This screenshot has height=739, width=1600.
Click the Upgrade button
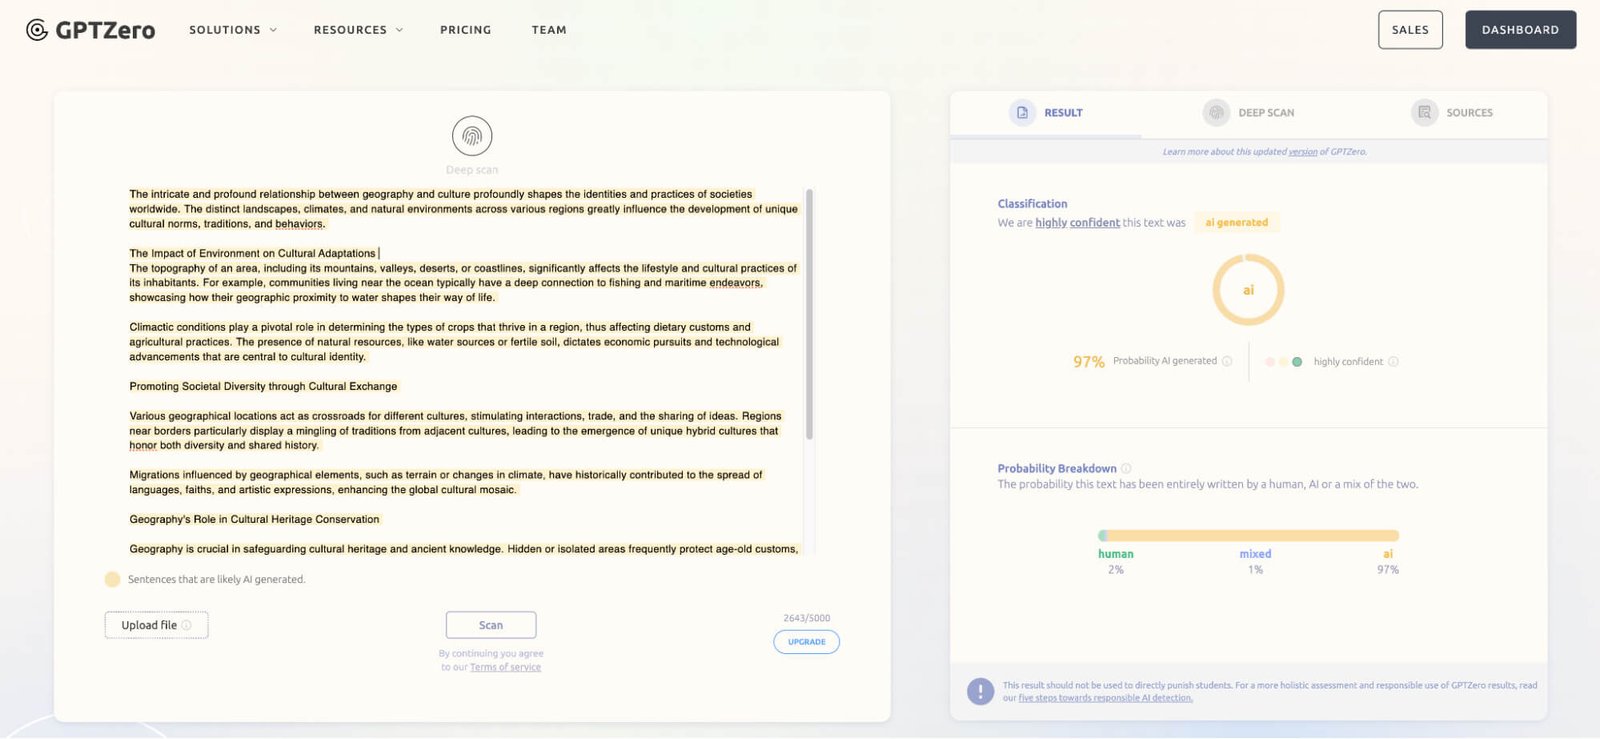pyautogui.click(x=806, y=642)
